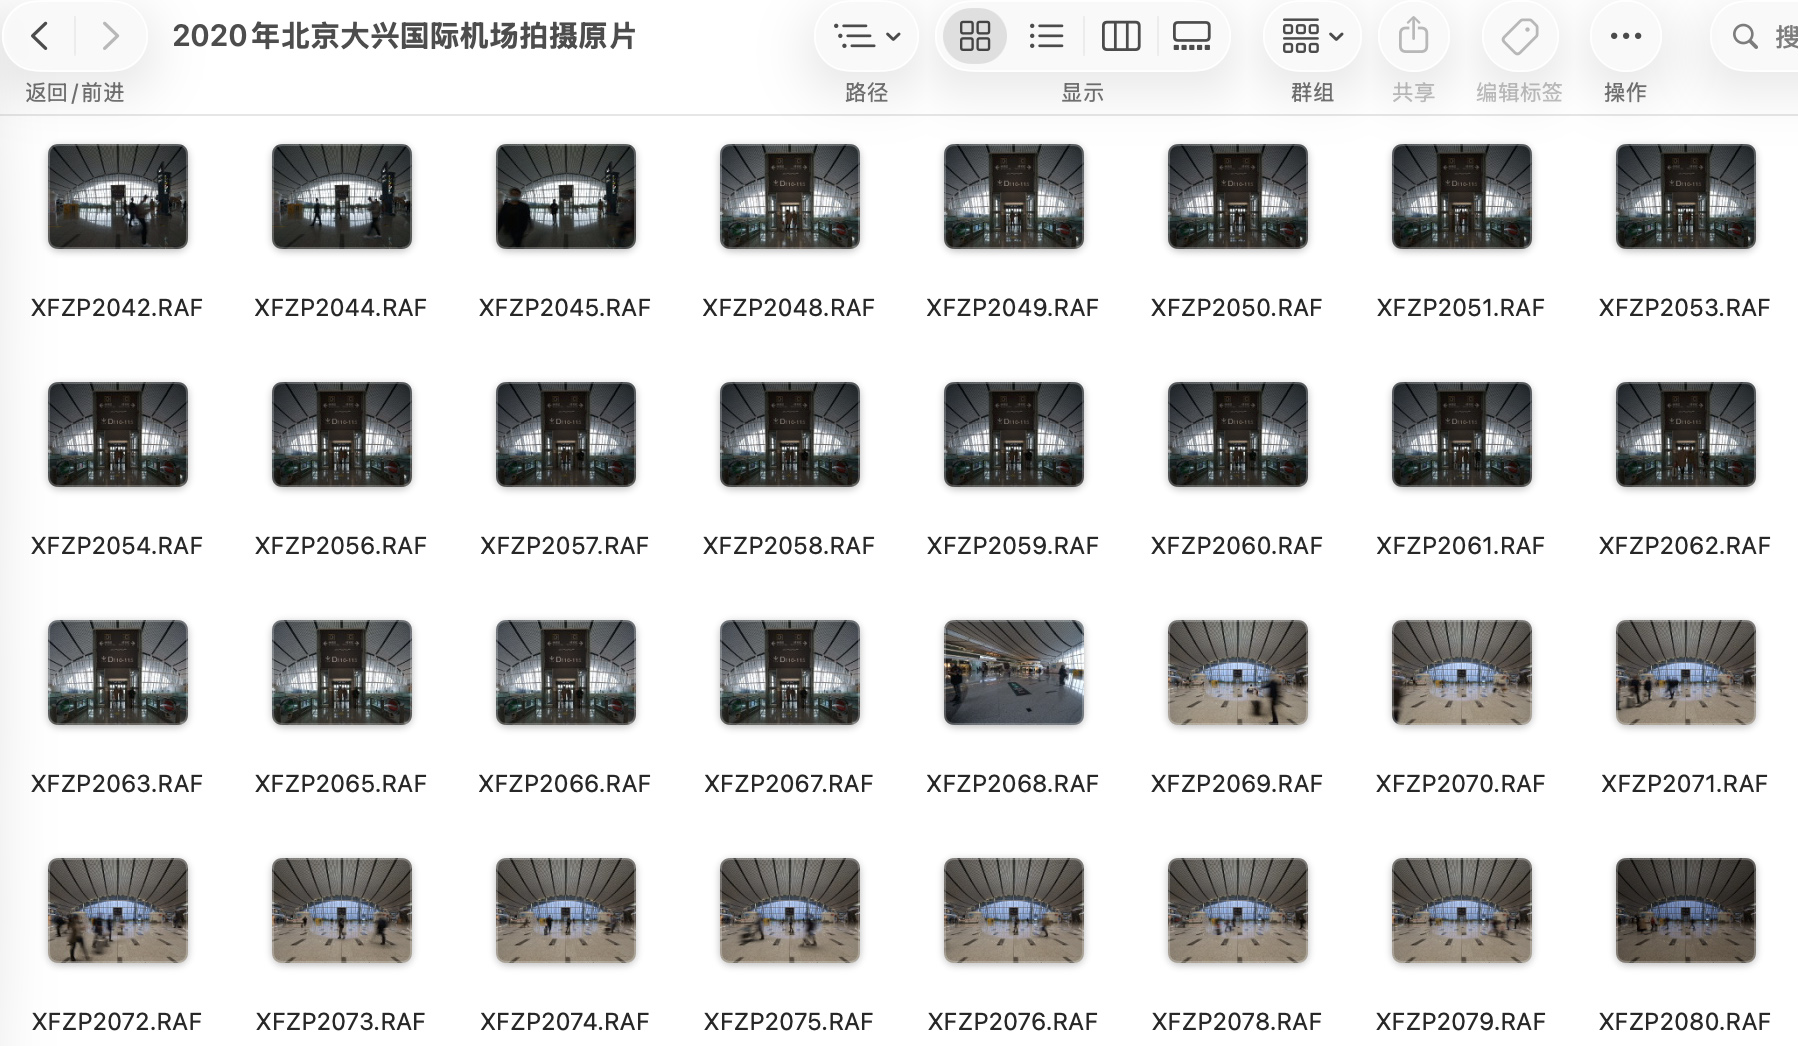Click the file name XFZP2067.RAF
Screen dimensions: 1798x1046
click(789, 784)
